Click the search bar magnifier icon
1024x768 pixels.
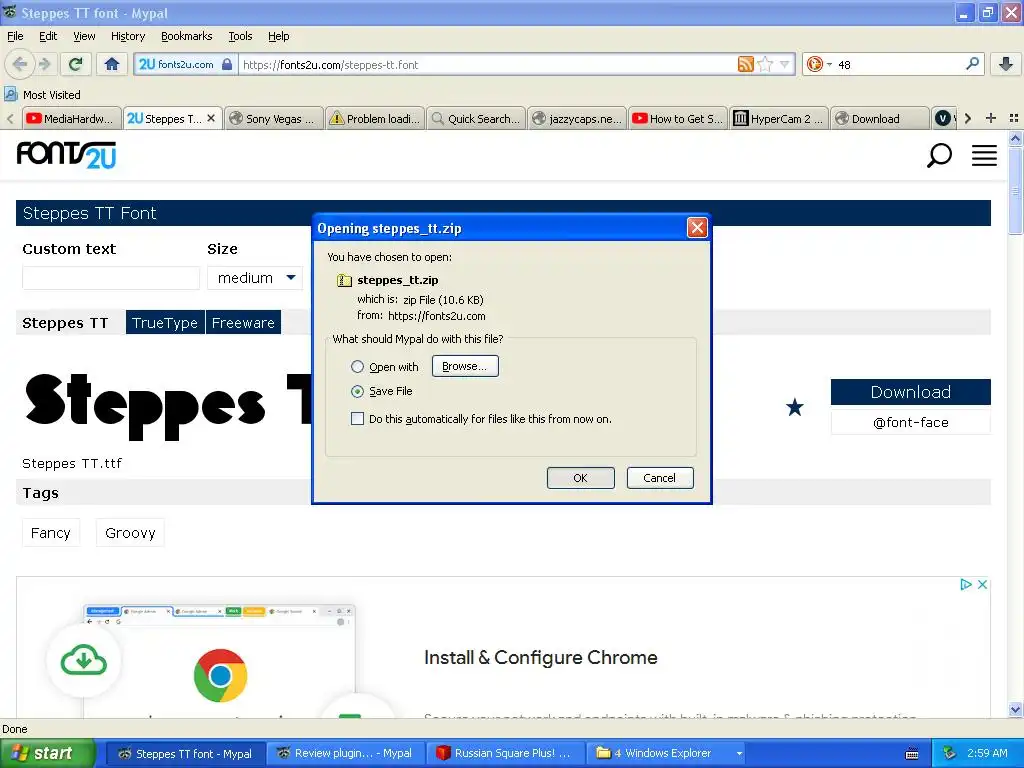click(x=972, y=64)
